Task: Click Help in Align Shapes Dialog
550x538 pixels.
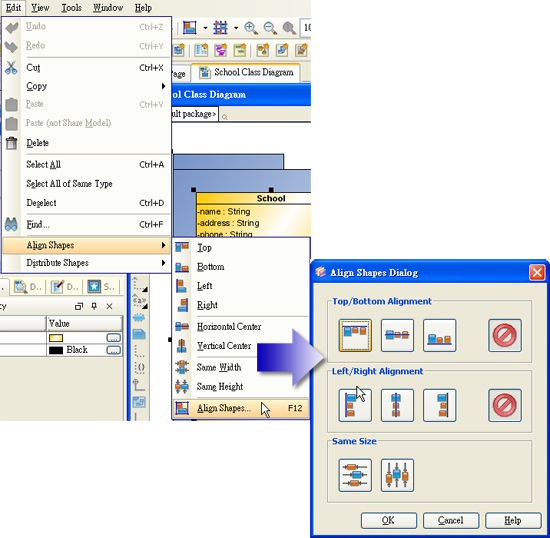Action: coord(513,520)
